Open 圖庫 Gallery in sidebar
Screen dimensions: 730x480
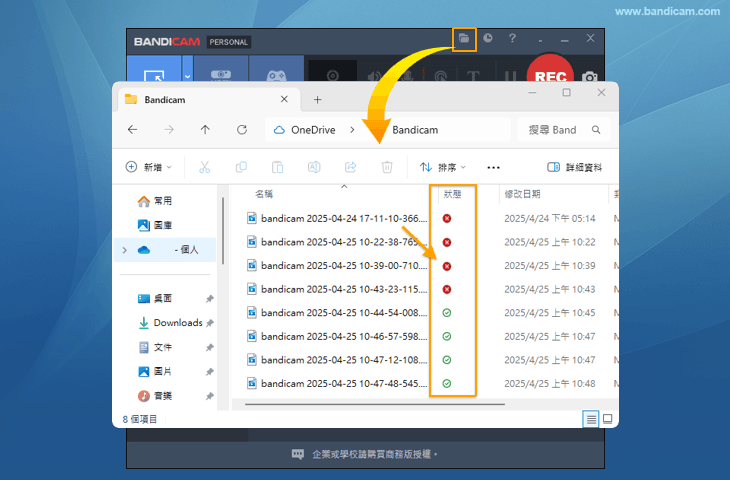click(155, 225)
